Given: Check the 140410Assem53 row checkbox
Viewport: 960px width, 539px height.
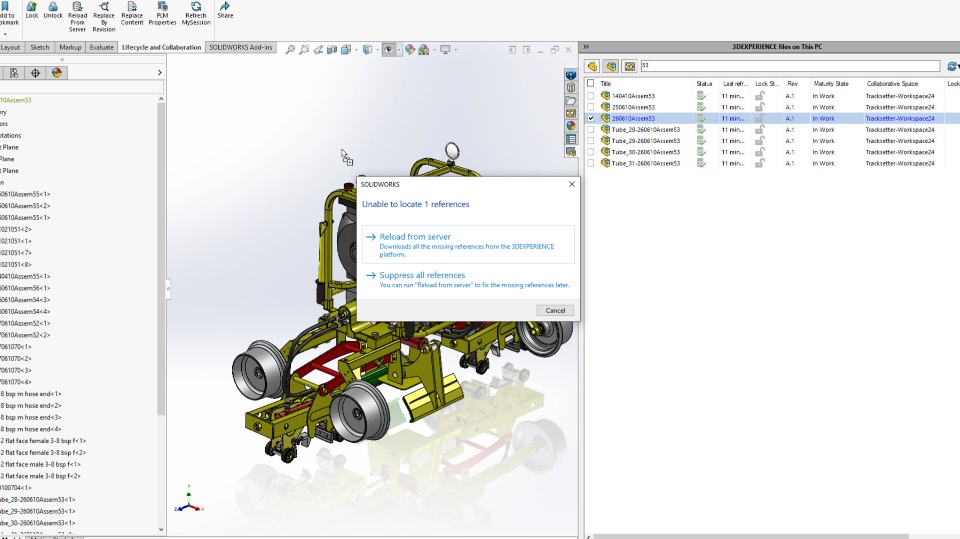Looking at the screenshot, I should point(590,96).
